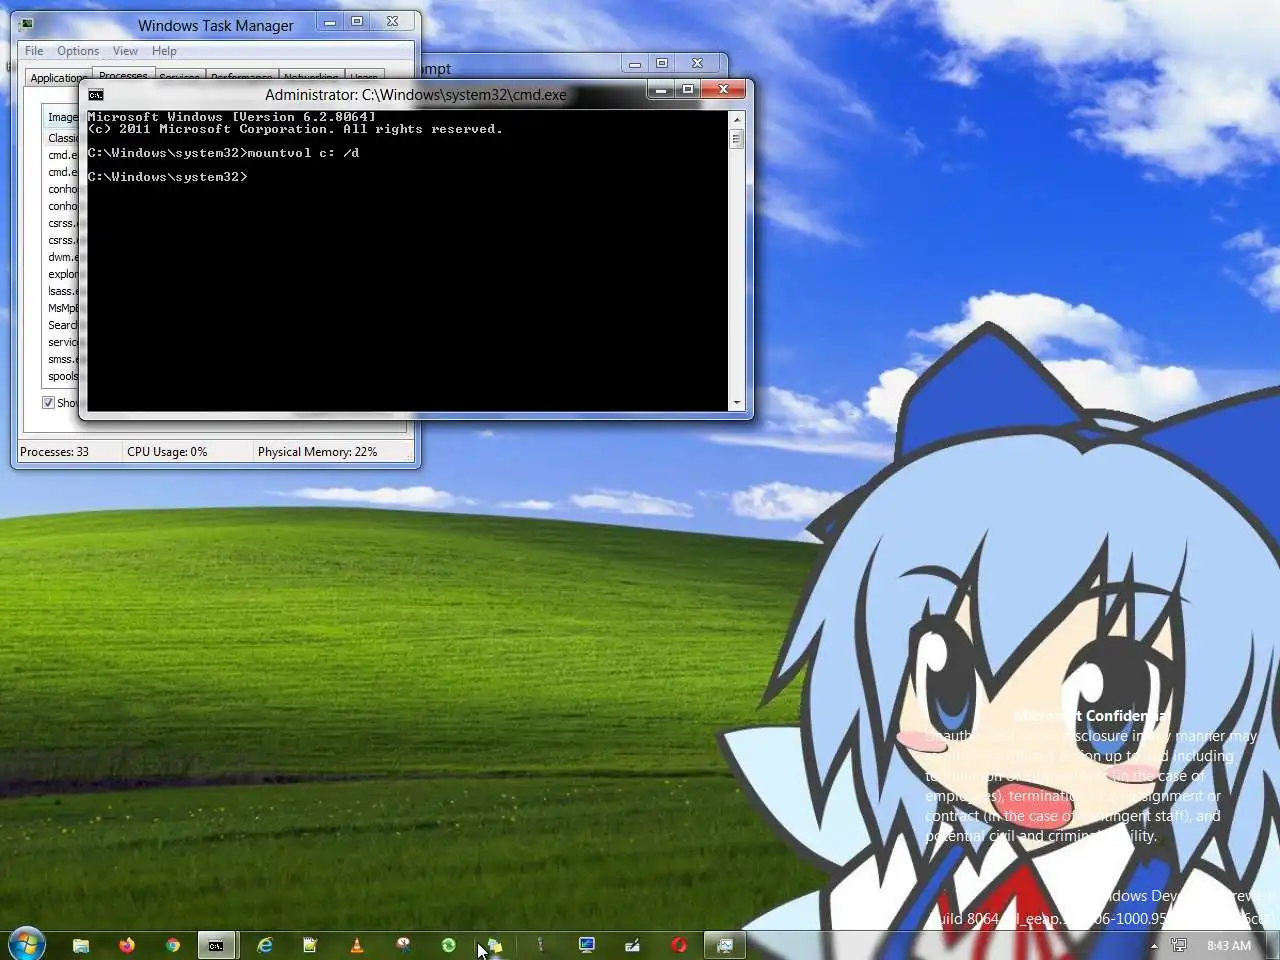The image size is (1280, 960).
Task: Click the Physical Memory: 22% status entry
Action: (x=317, y=452)
